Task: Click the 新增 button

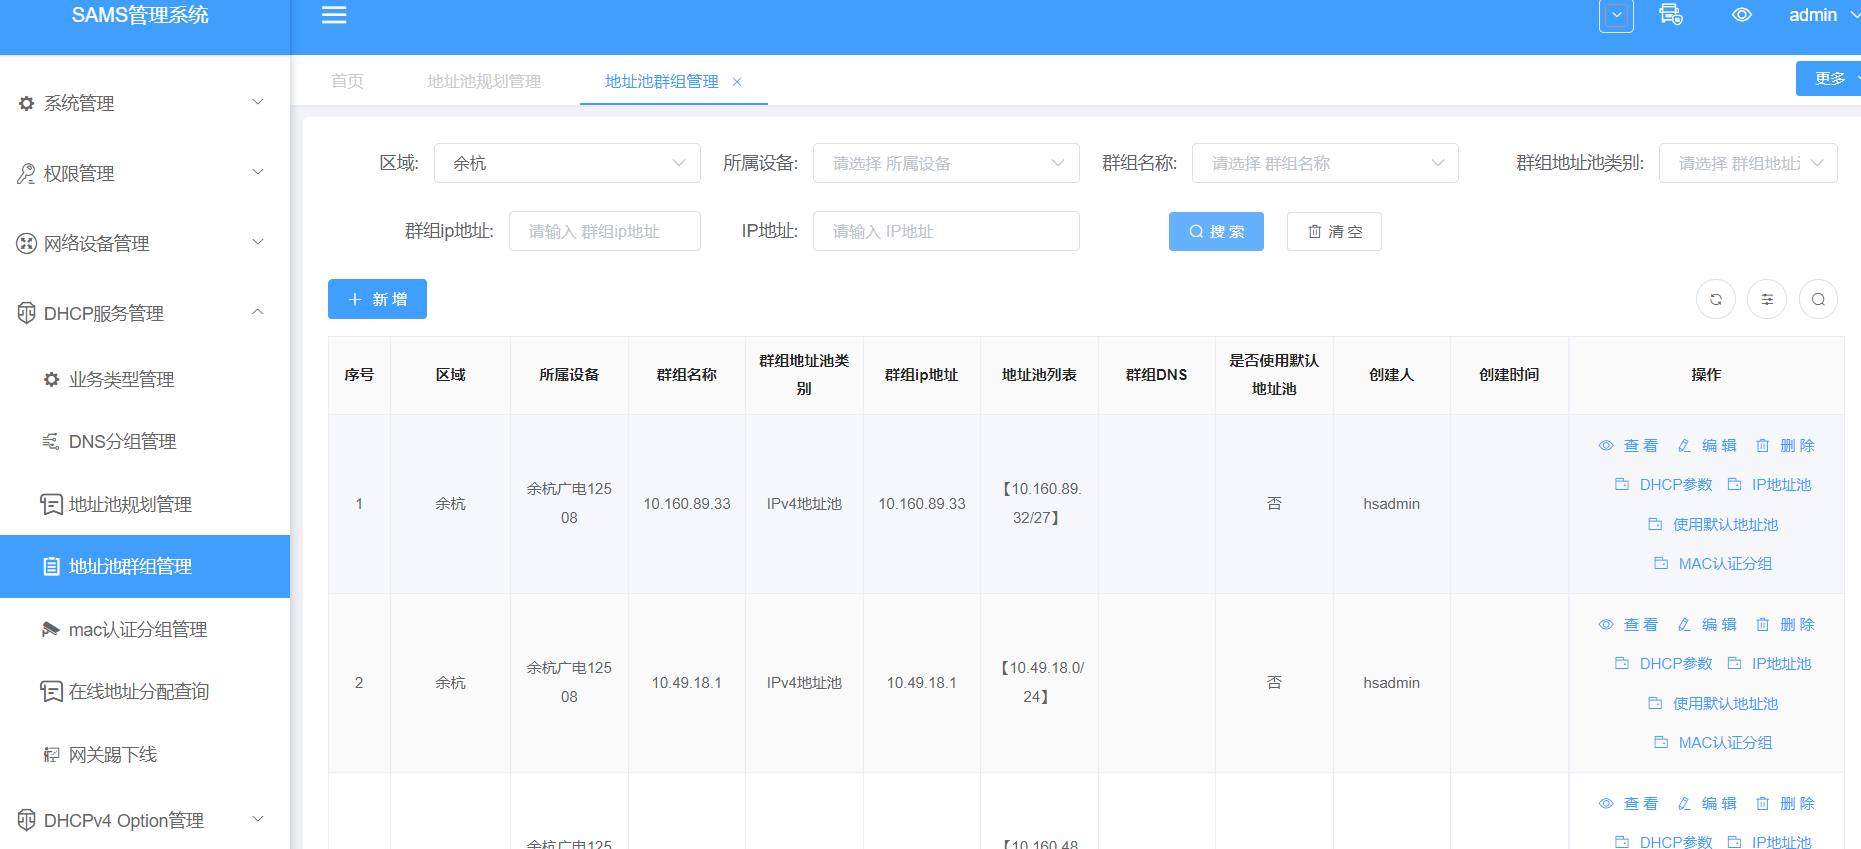Action: (x=377, y=299)
